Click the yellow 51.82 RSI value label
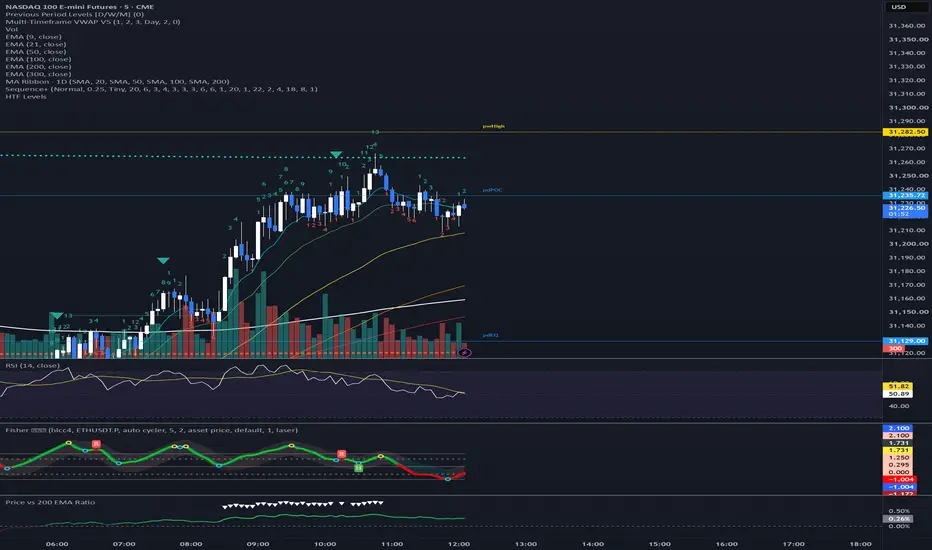This screenshot has width=932, height=550. coord(898,386)
